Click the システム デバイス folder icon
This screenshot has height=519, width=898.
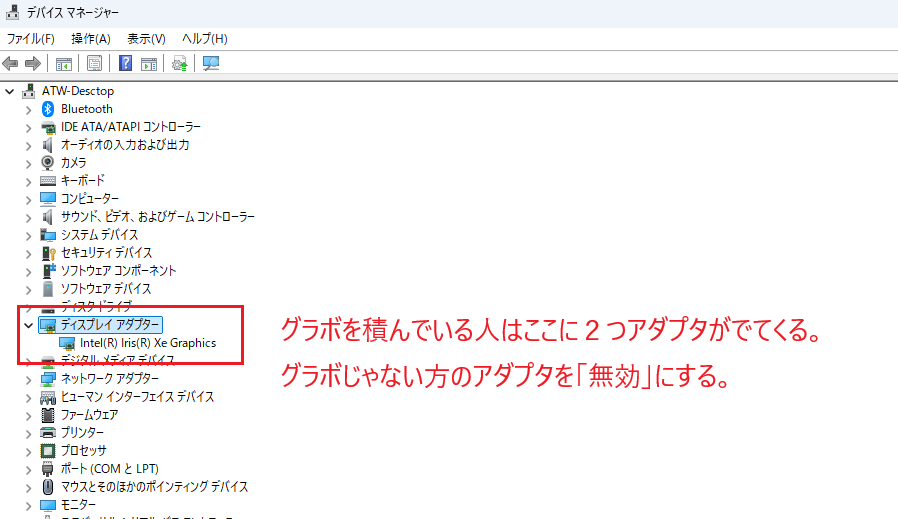tap(48, 235)
